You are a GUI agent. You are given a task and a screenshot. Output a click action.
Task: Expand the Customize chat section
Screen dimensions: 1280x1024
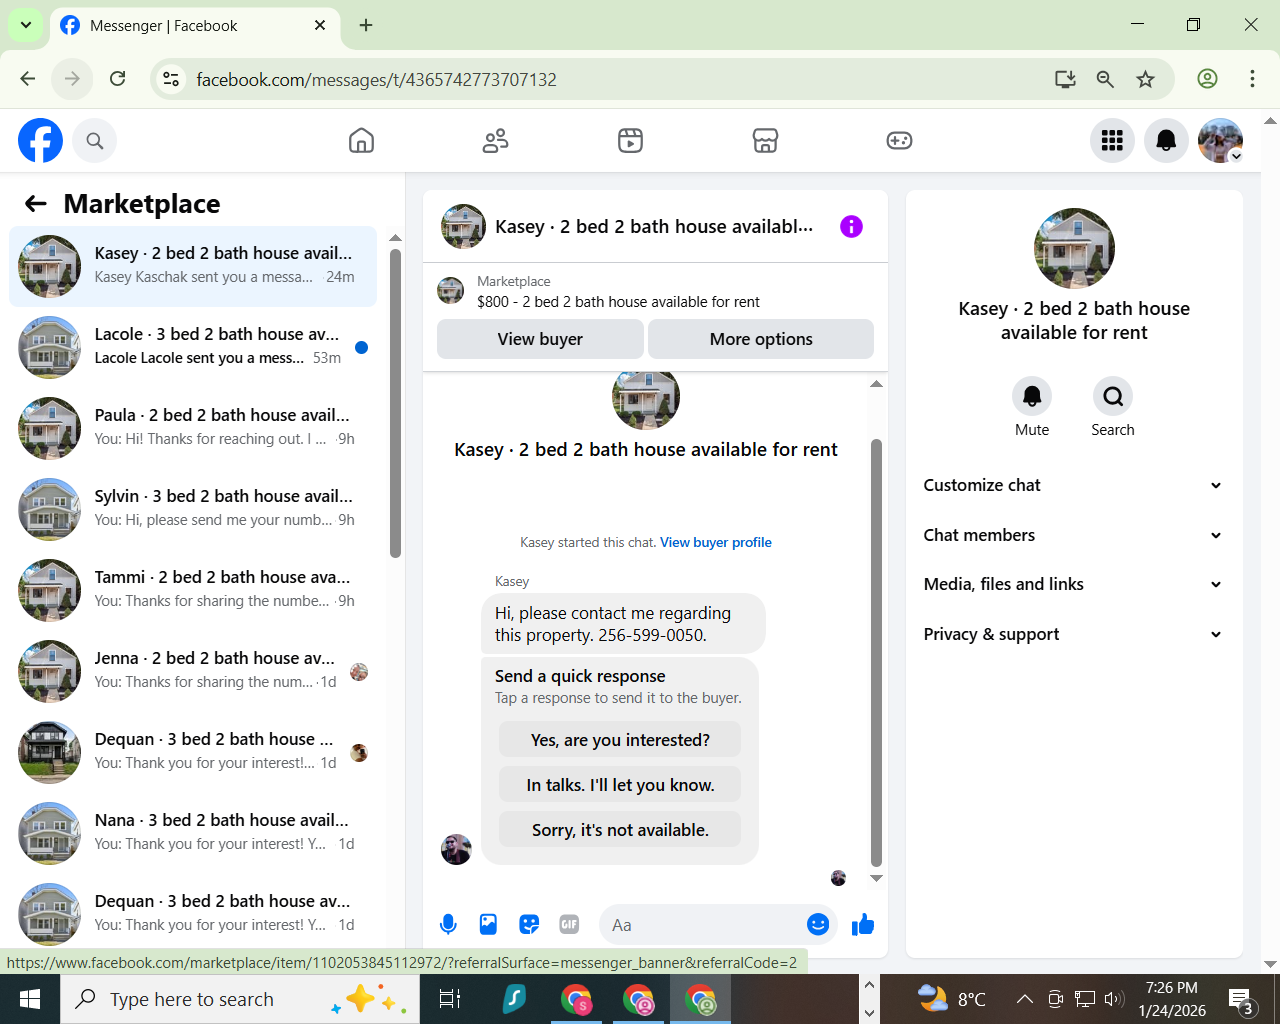pyautogui.click(x=1073, y=485)
